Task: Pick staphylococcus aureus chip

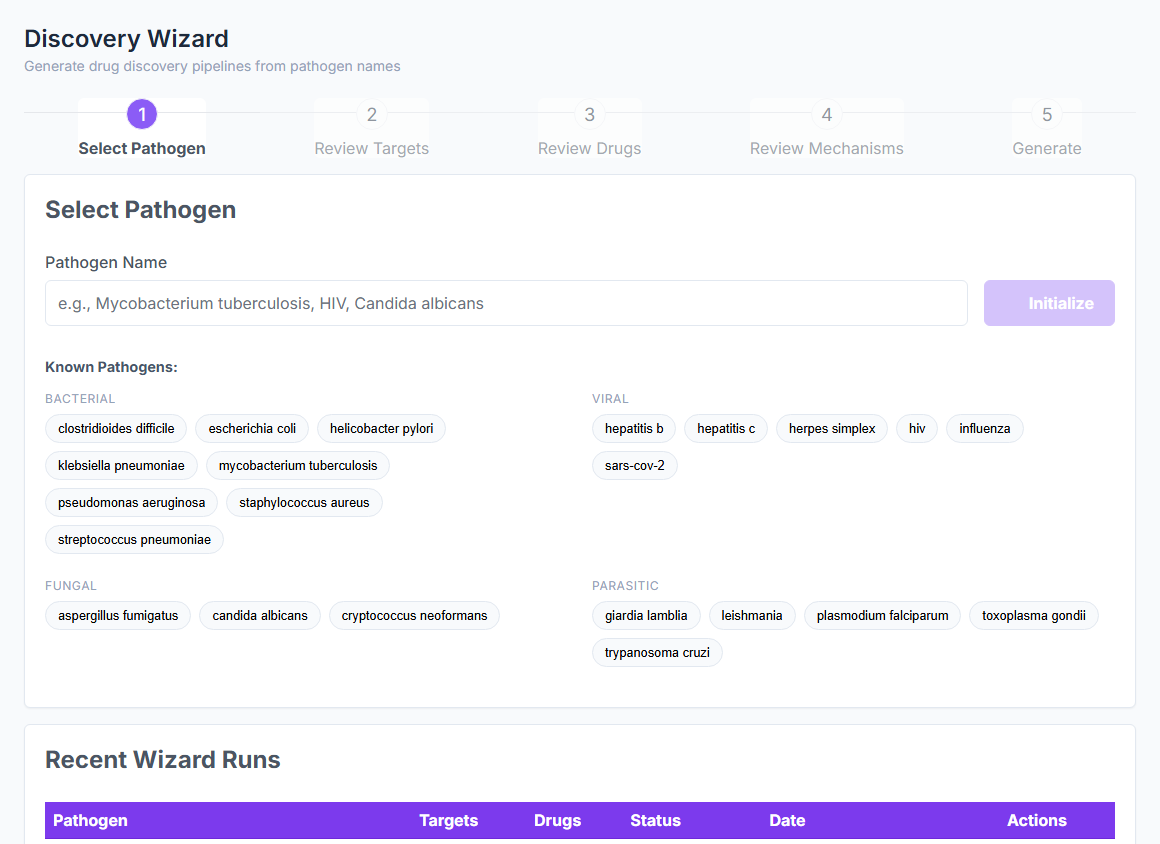Action: [304, 502]
